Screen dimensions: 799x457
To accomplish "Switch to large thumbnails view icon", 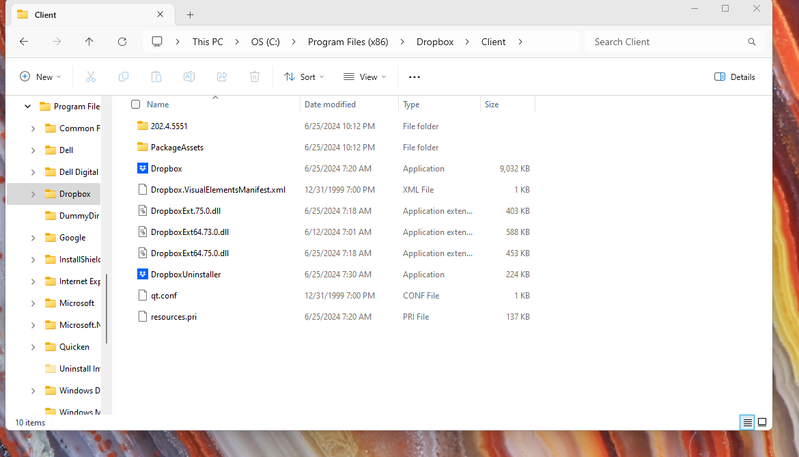I will coord(762,423).
